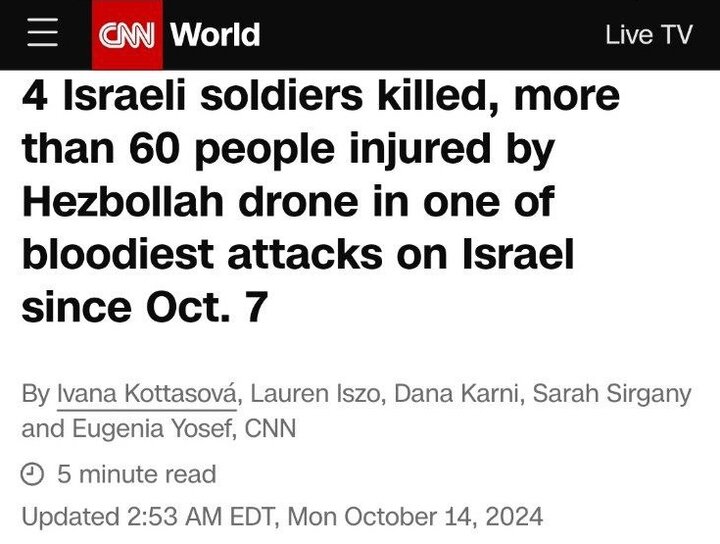This screenshot has width=720, height=544.
Task: Click the 2:53 AM EDT update time
Action: 200,516
